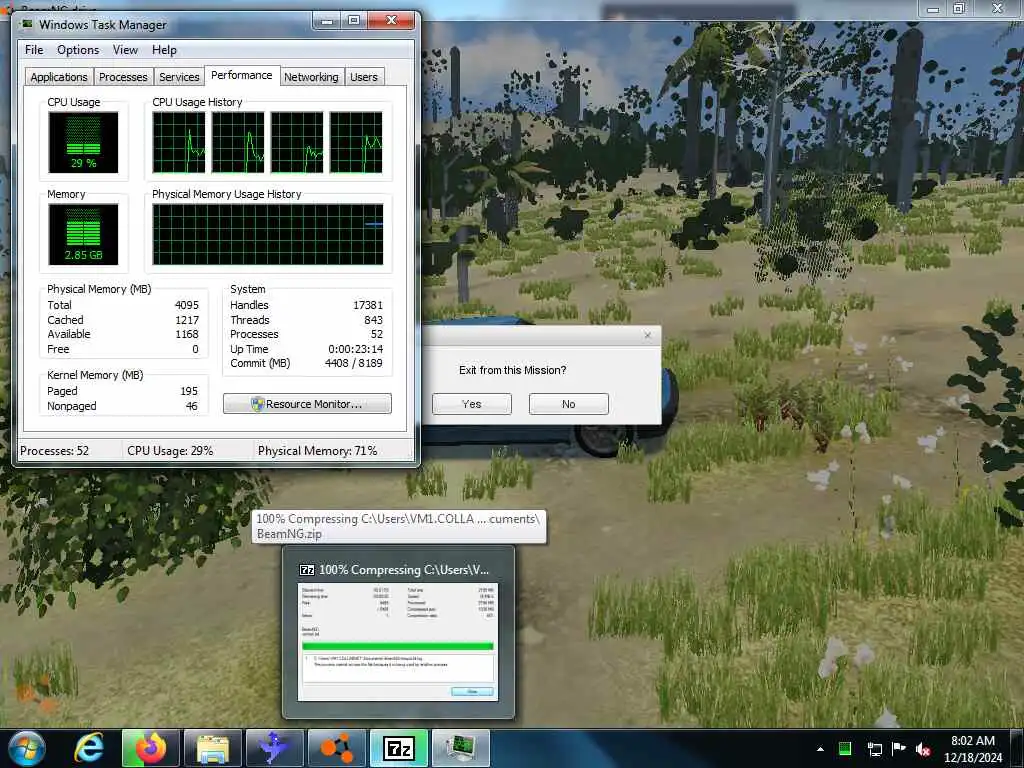This screenshot has width=1024, height=768.
Task: Select the Performance tab
Action: 242,75
